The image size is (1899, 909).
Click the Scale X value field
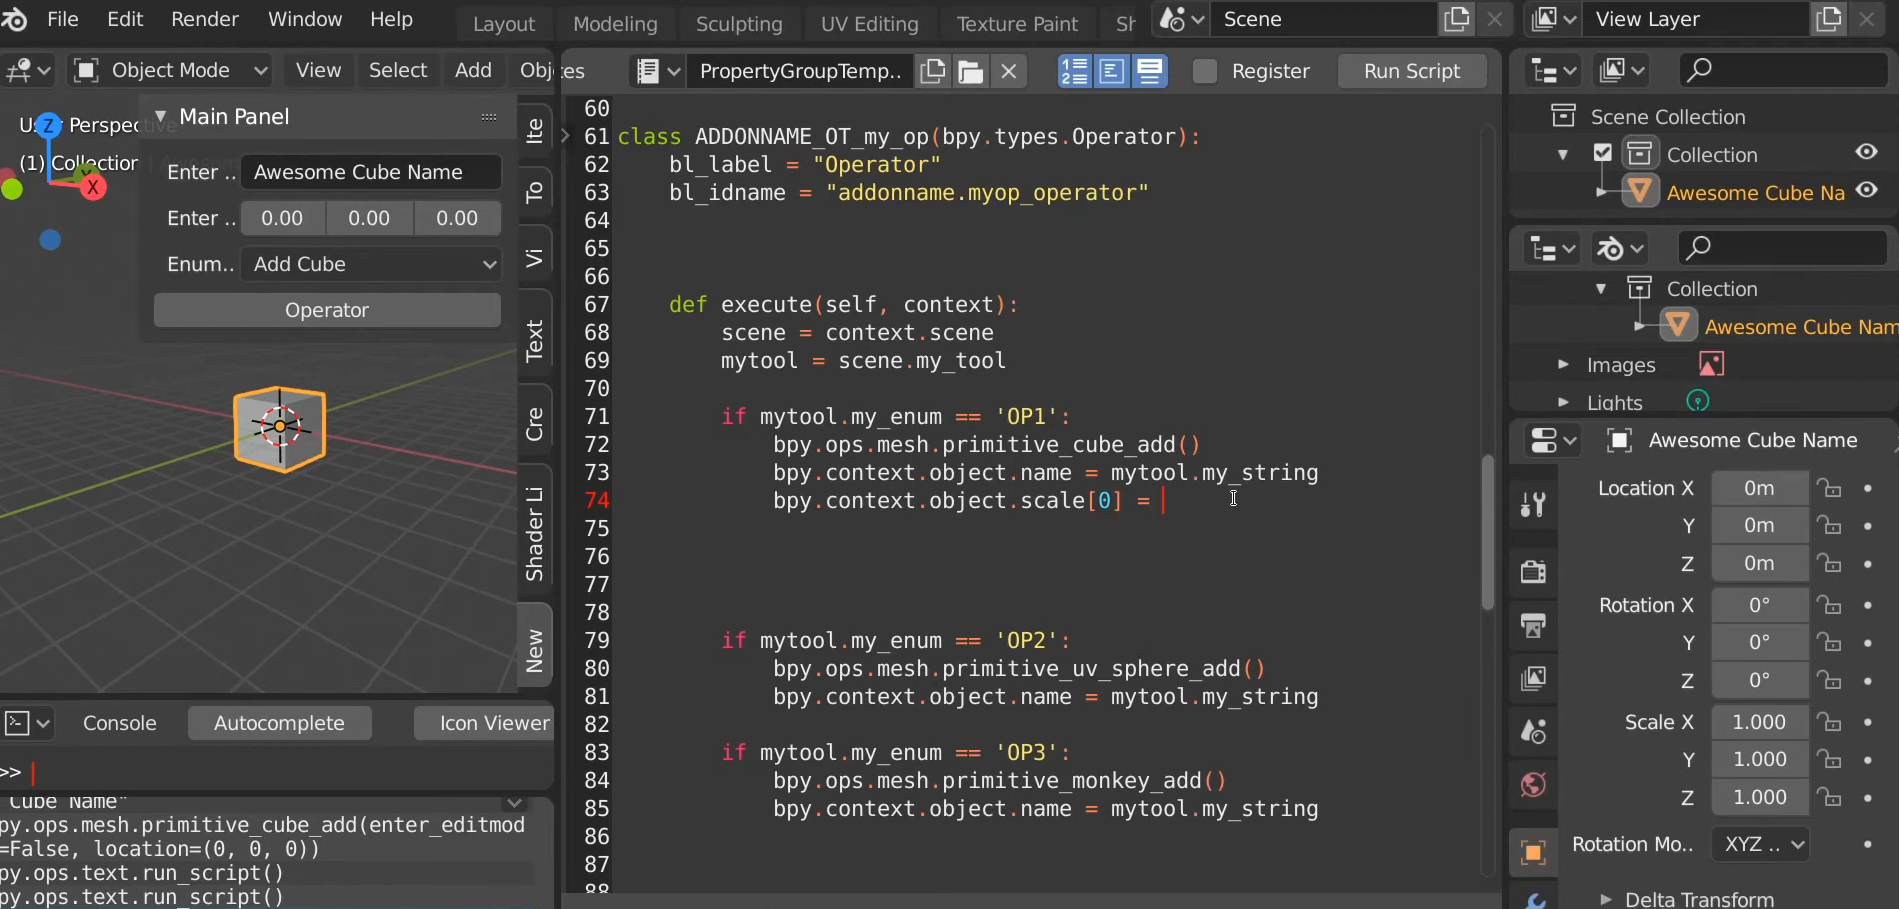point(1759,722)
